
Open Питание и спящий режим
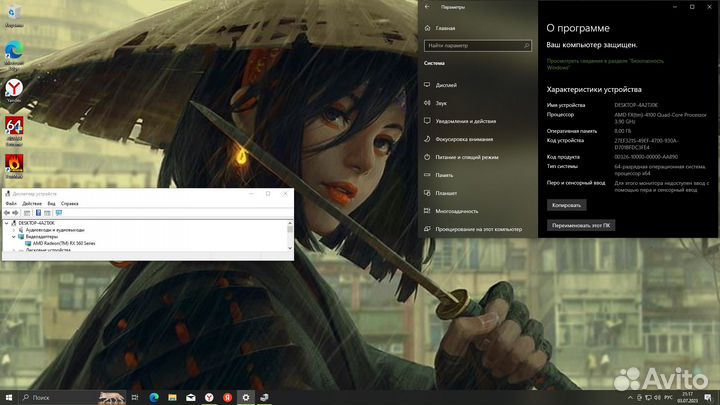tap(467, 157)
